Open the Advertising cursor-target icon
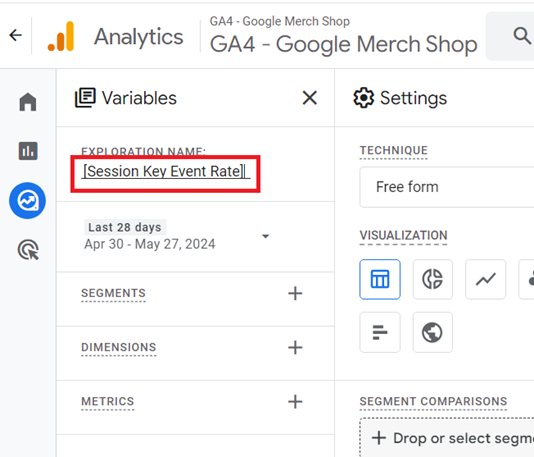The height and width of the screenshot is (457, 534). 28,250
